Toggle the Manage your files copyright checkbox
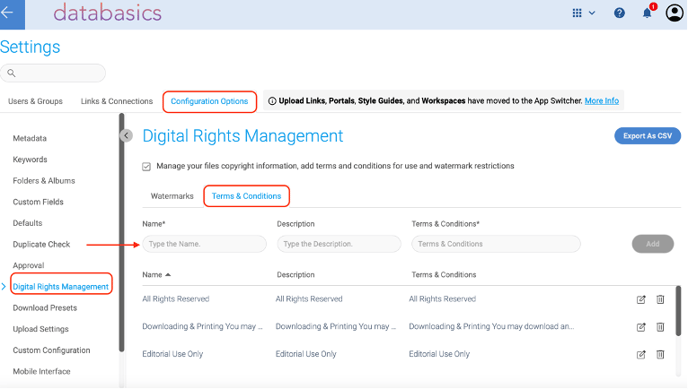The image size is (688, 389). [147, 167]
